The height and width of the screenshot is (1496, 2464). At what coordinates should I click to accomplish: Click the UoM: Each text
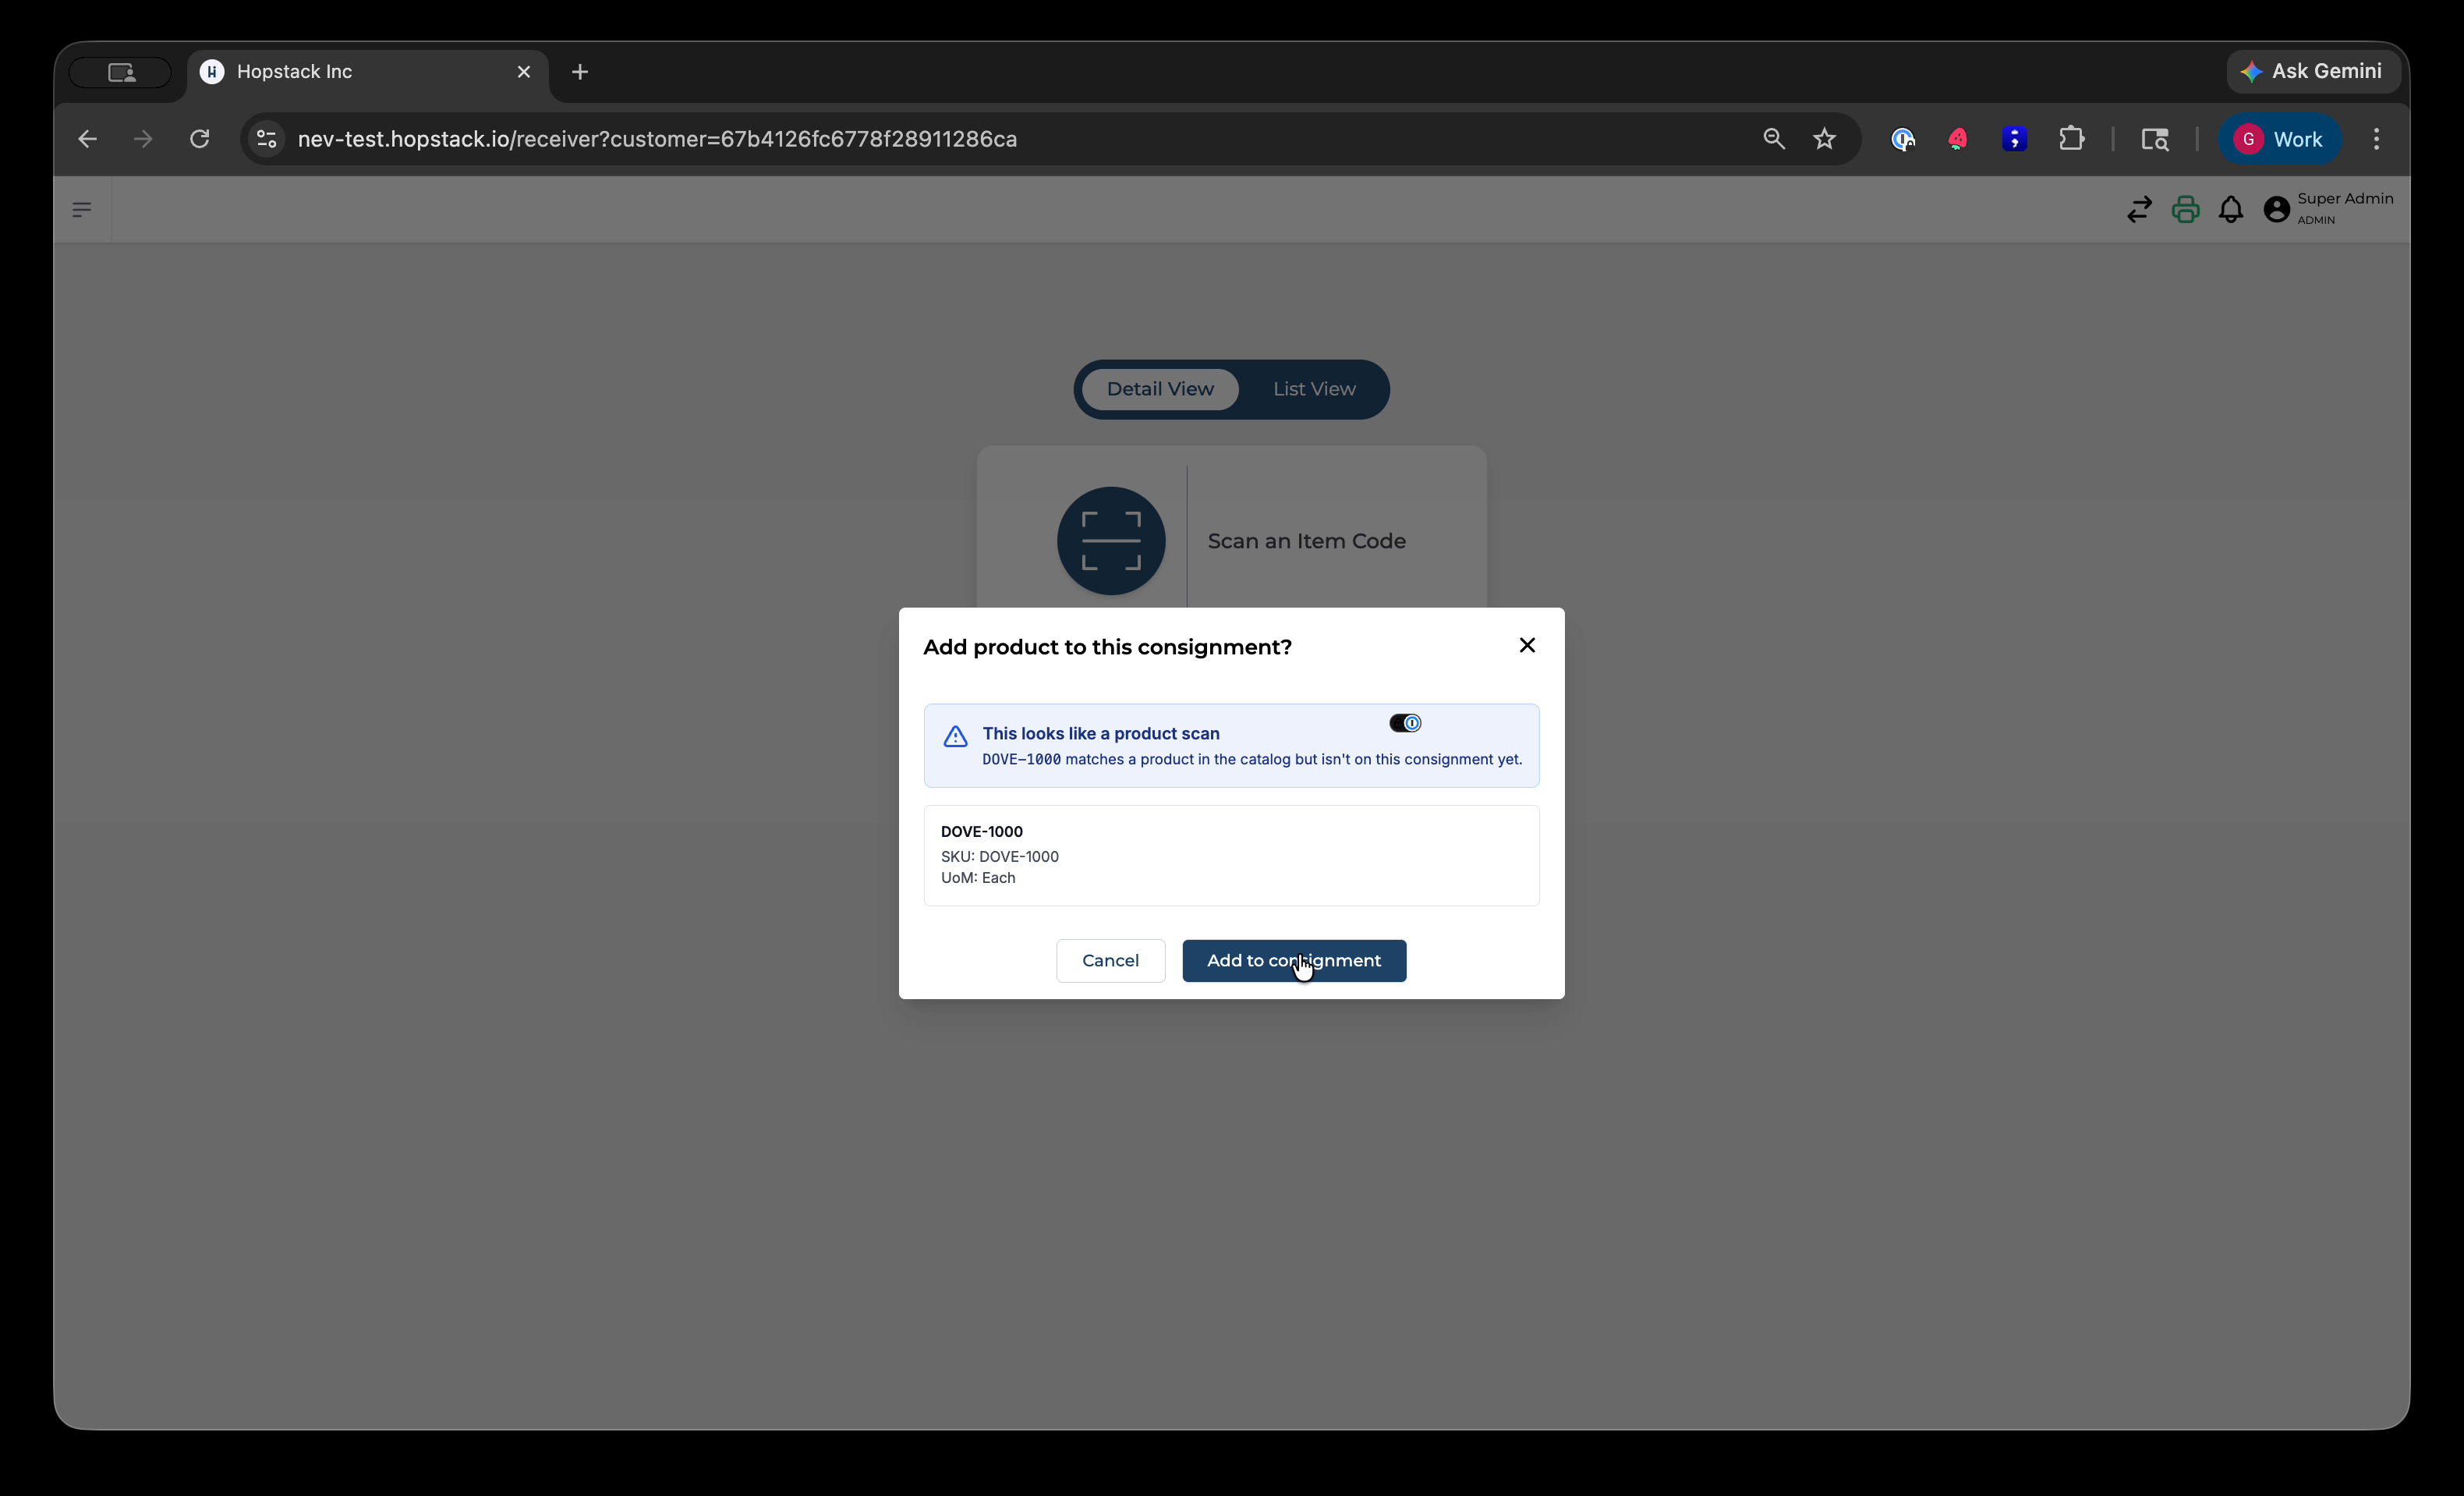pos(978,878)
